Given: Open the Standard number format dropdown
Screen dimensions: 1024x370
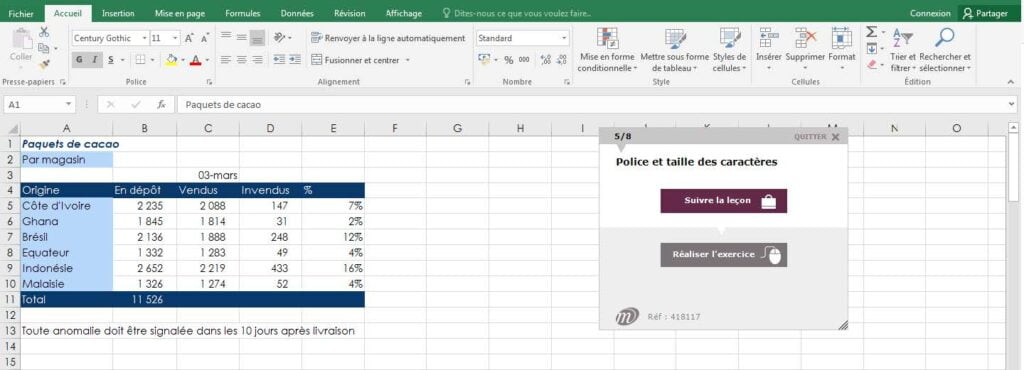Looking at the screenshot, I should [564, 39].
